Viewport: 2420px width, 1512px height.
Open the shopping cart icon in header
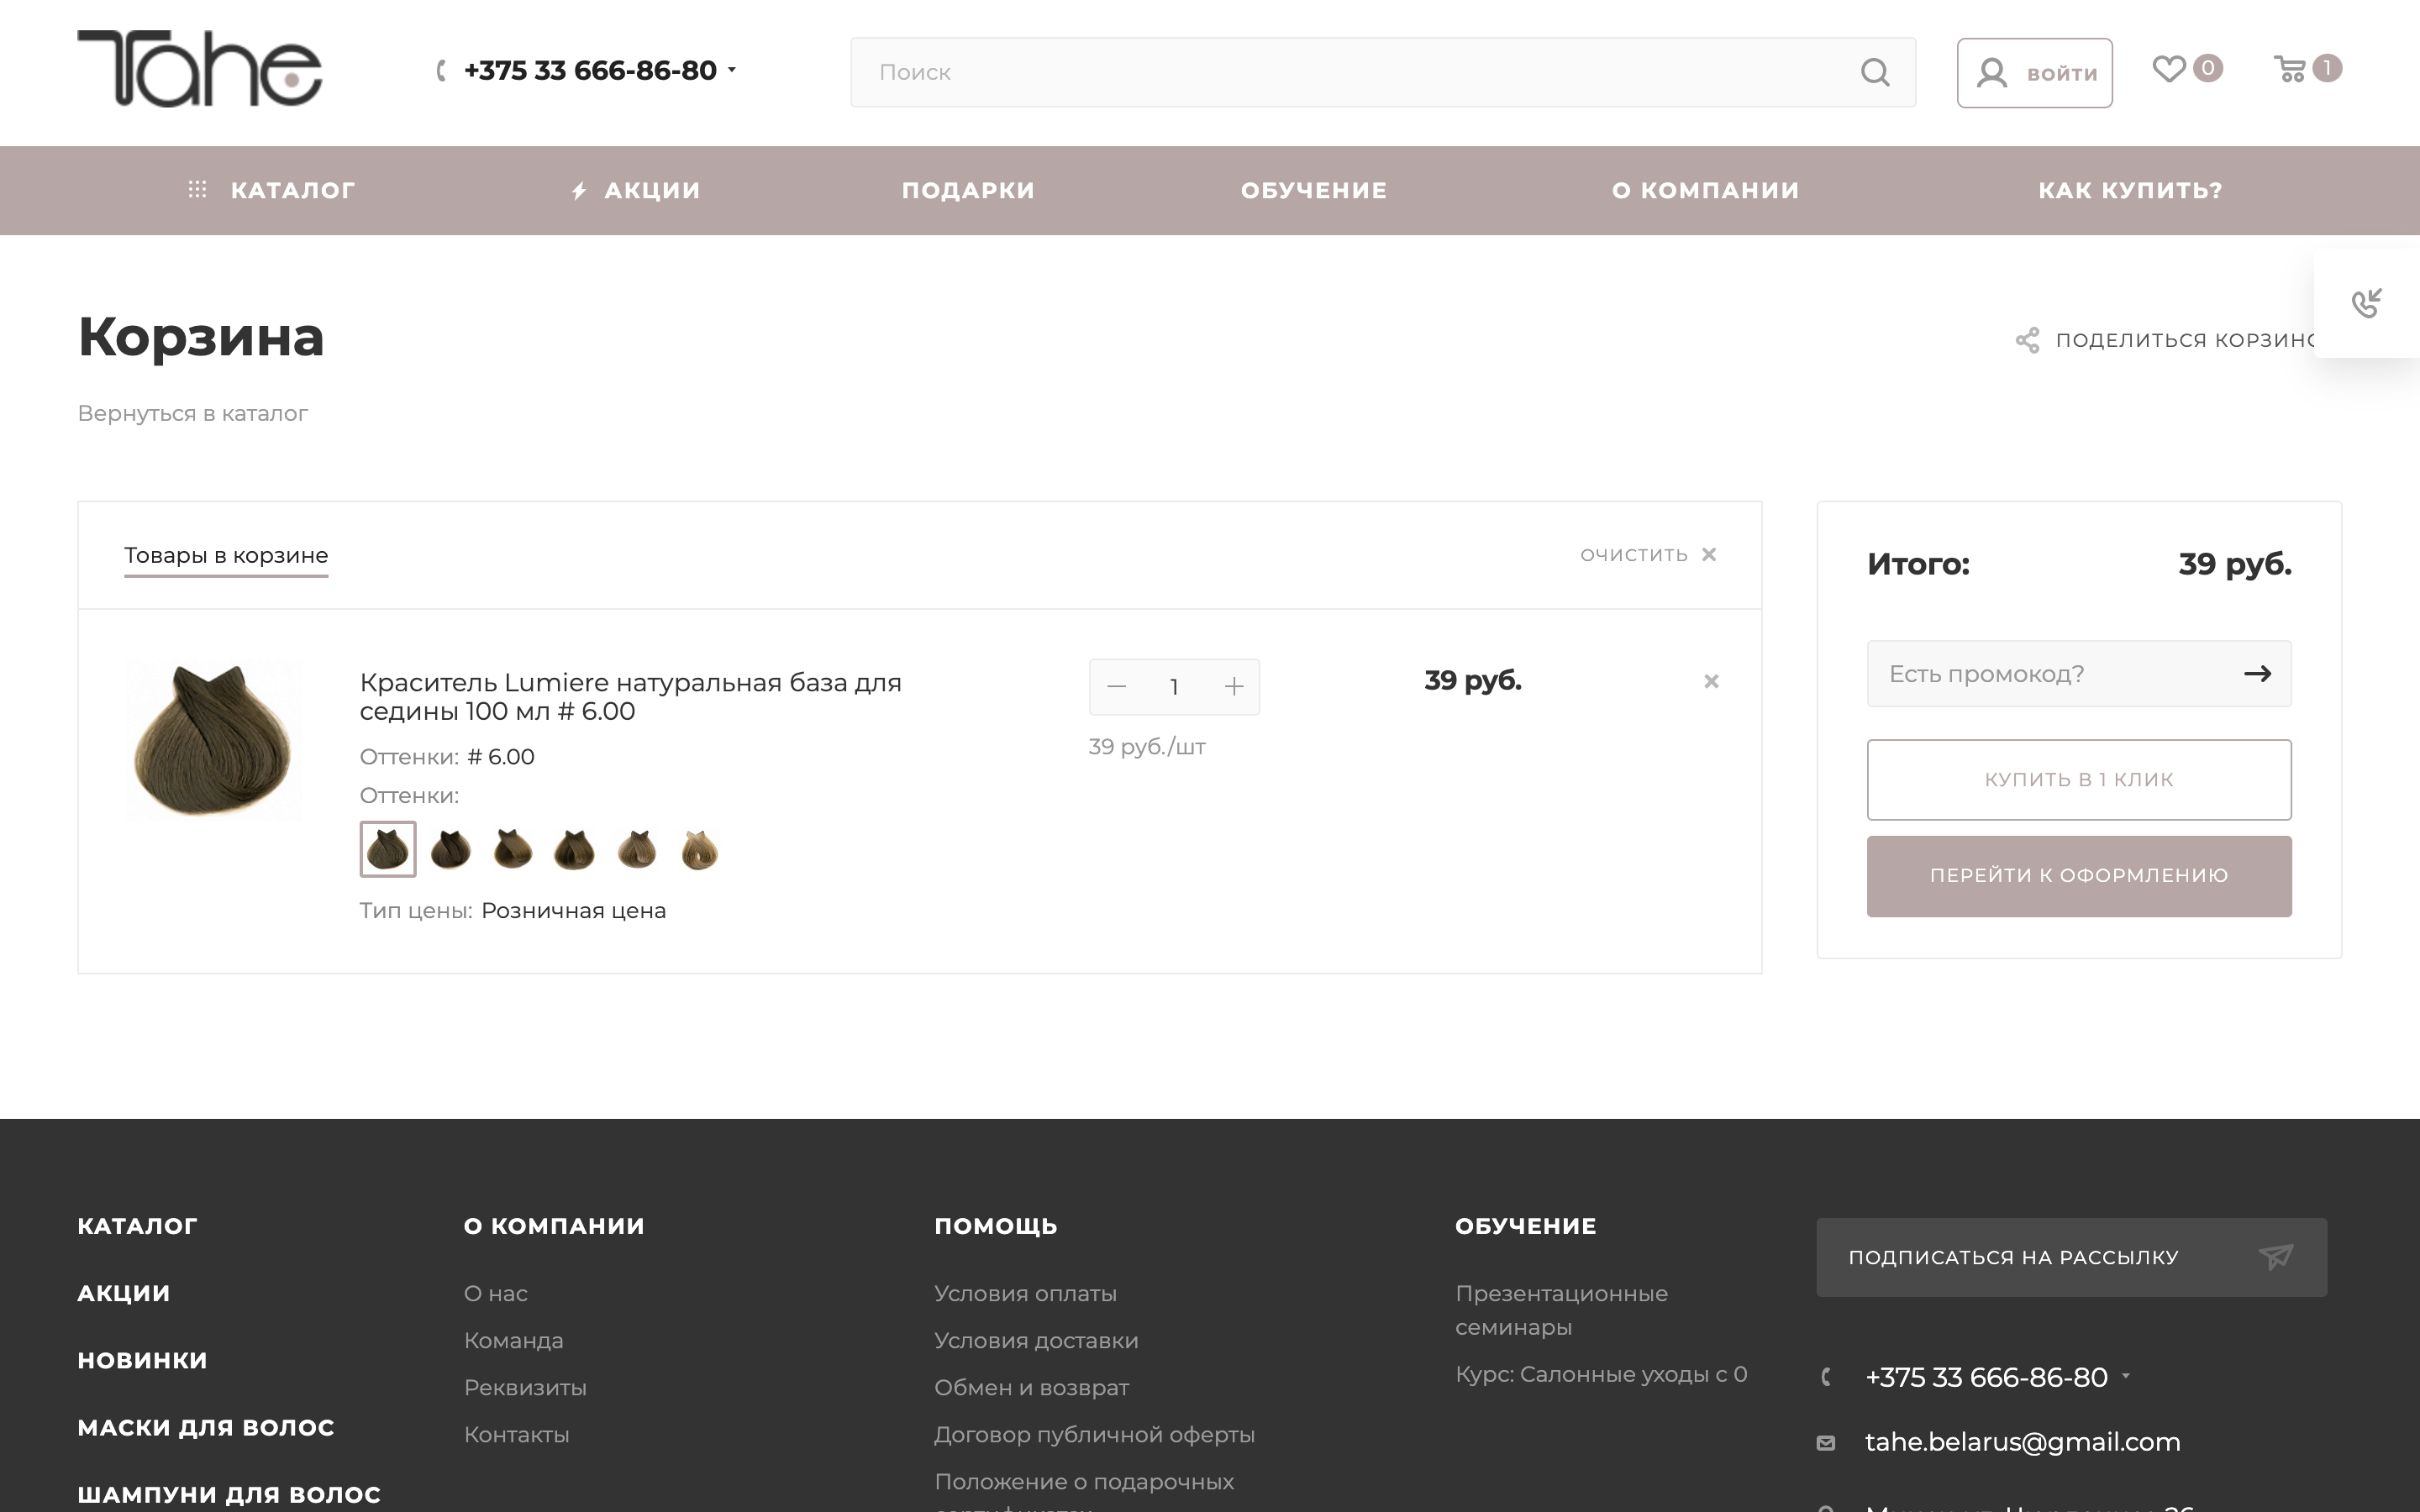click(2290, 69)
